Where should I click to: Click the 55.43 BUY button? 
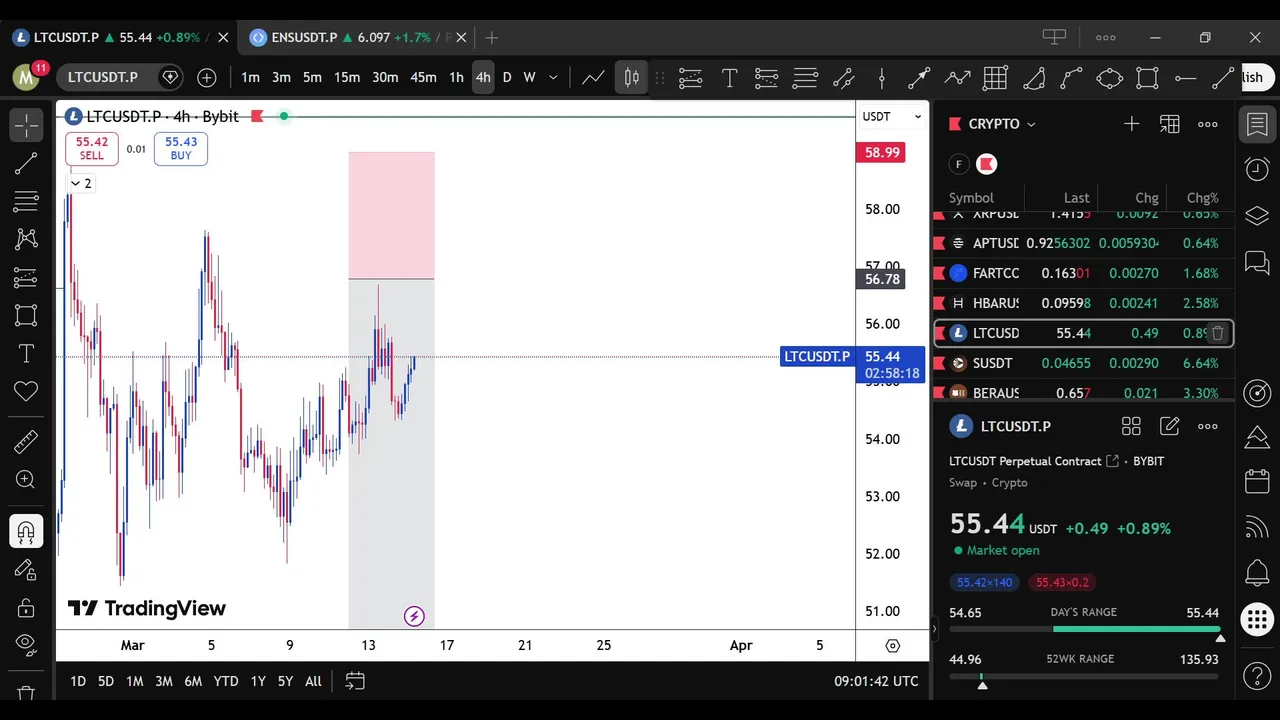[x=181, y=148]
